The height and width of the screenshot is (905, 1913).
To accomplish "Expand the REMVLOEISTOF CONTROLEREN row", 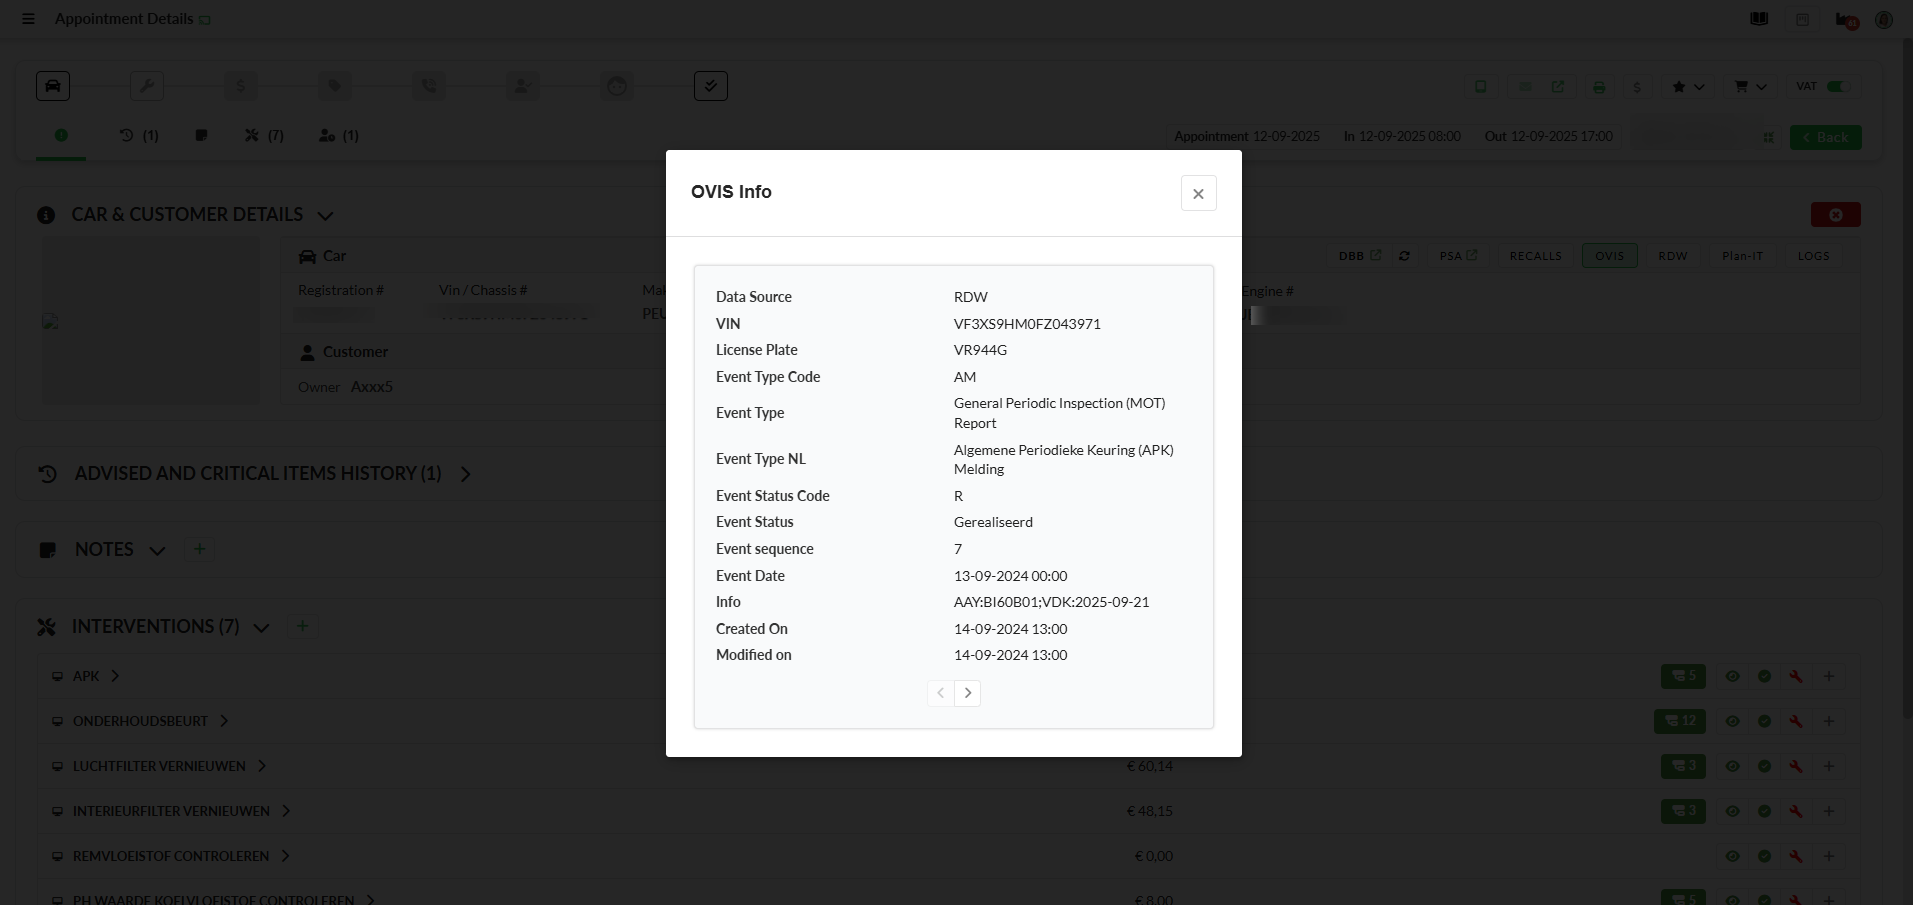I will 285,856.
